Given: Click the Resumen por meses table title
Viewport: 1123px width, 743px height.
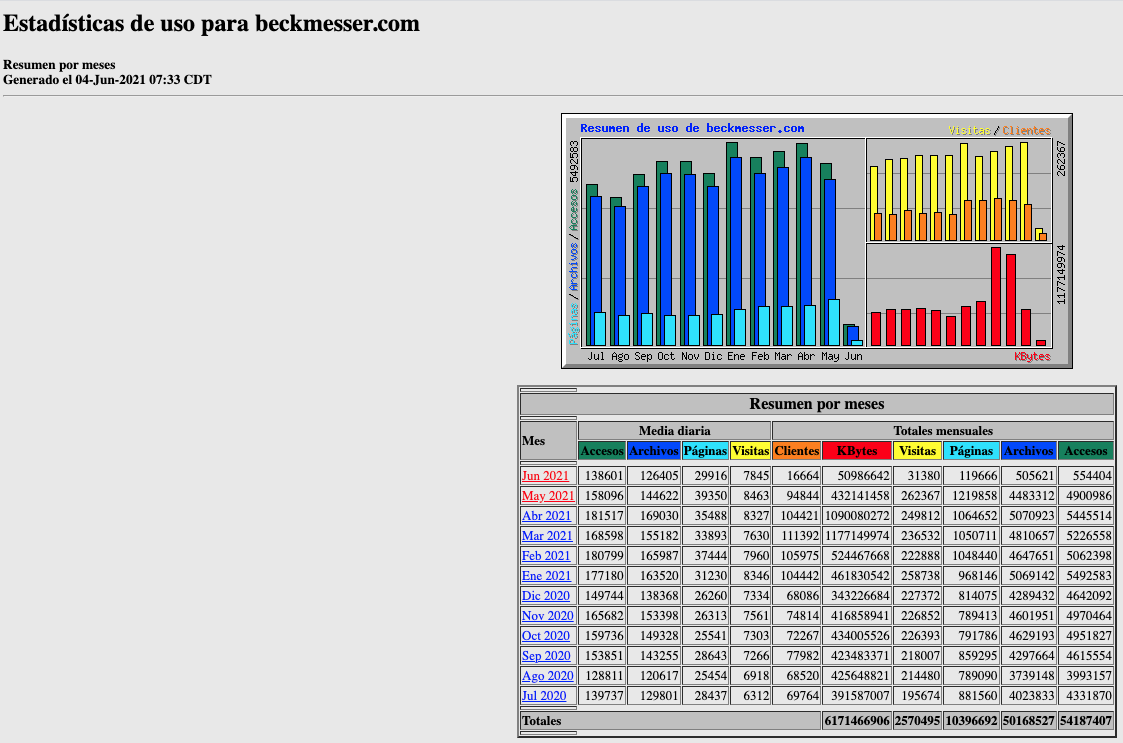Looking at the screenshot, I should coord(816,404).
